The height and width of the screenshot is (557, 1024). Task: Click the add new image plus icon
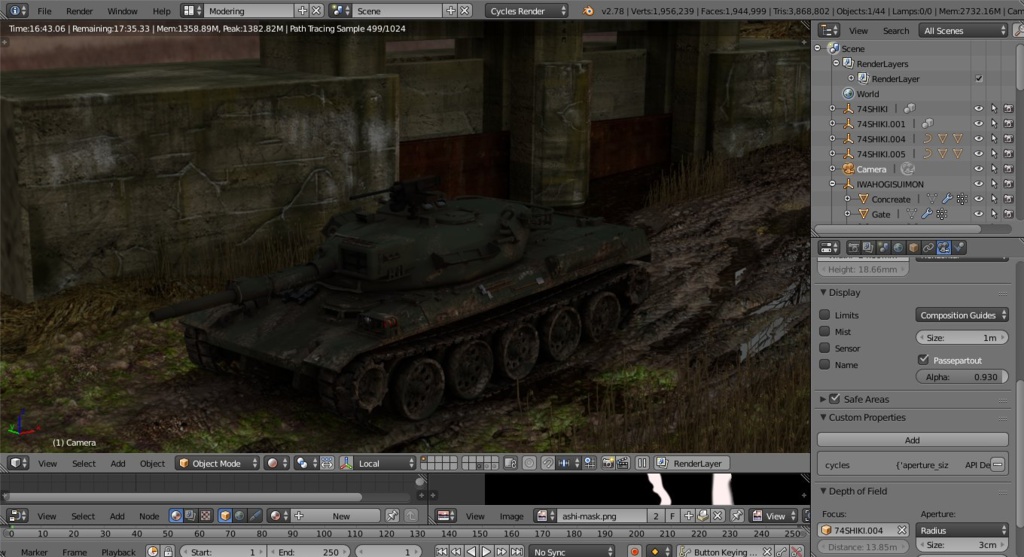(x=688, y=516)
